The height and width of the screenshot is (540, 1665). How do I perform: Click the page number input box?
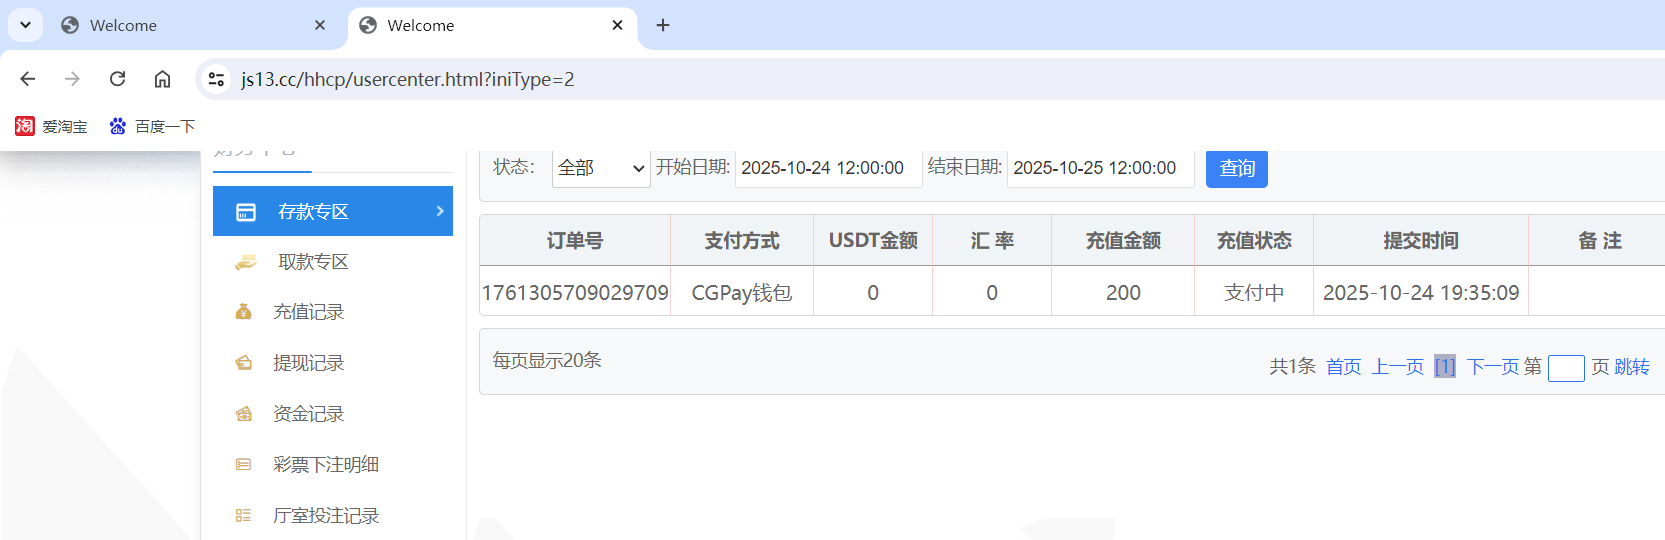(1566, 368)
